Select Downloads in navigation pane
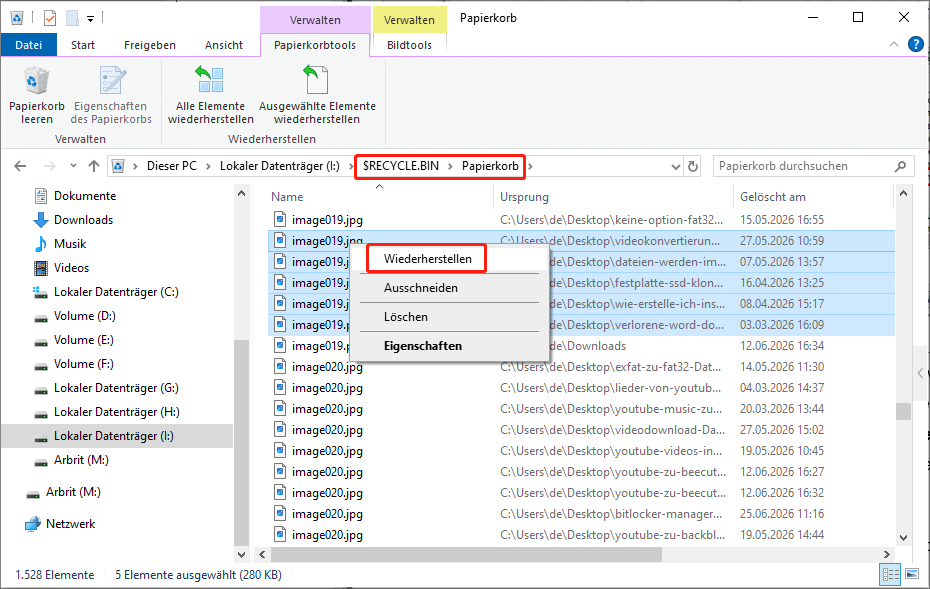 point(83,220)
